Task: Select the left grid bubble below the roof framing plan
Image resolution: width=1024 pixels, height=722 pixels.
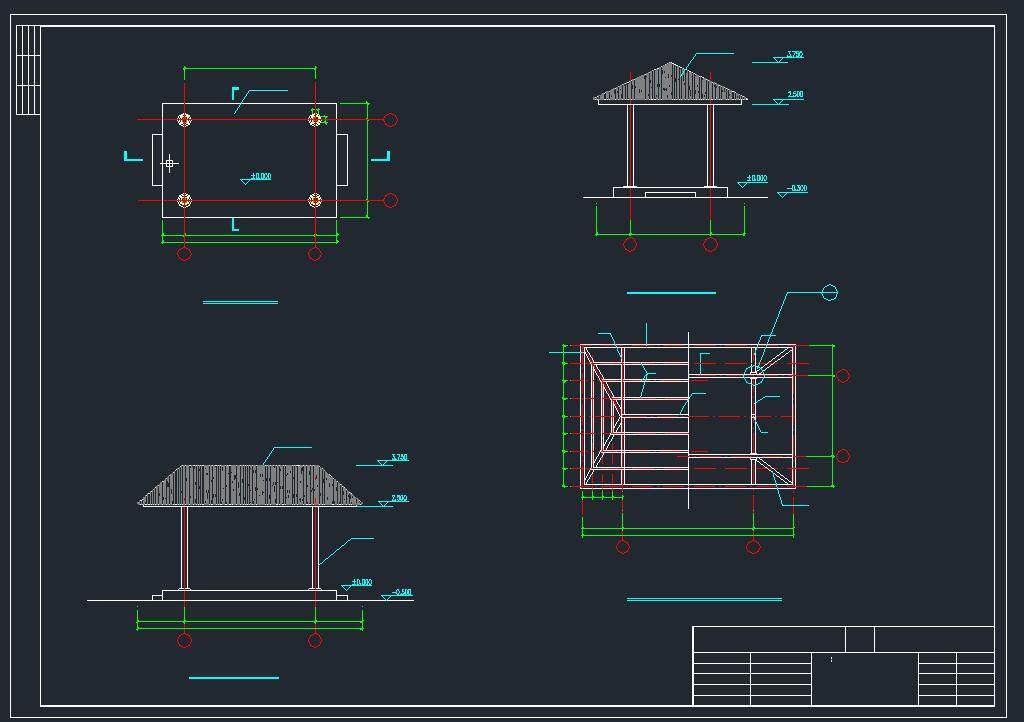Action: [x=623, y=546]
